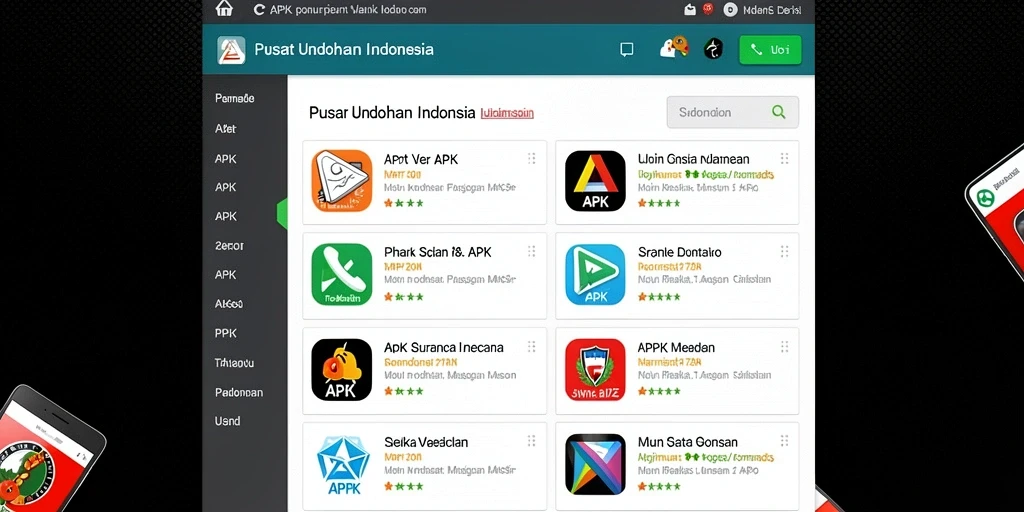Select Afcoo in the sidebar

pyautogui.click(x=229, y=304)
